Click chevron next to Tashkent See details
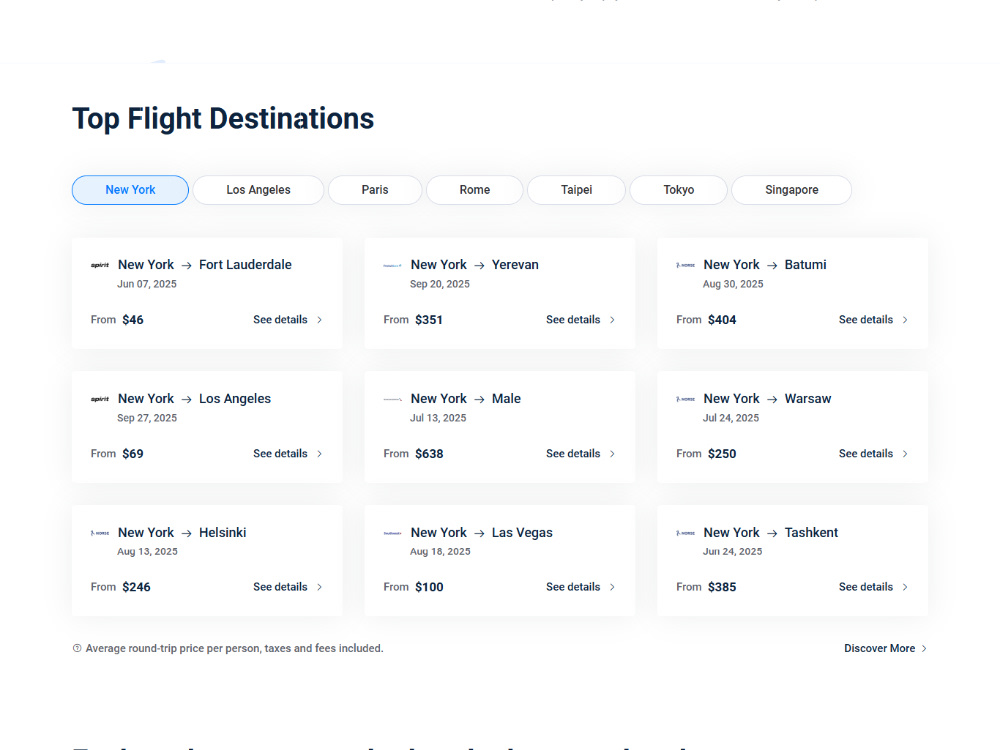Viewport: 1000px width, 750px height. pyautogui.click(x=905, y=587)
